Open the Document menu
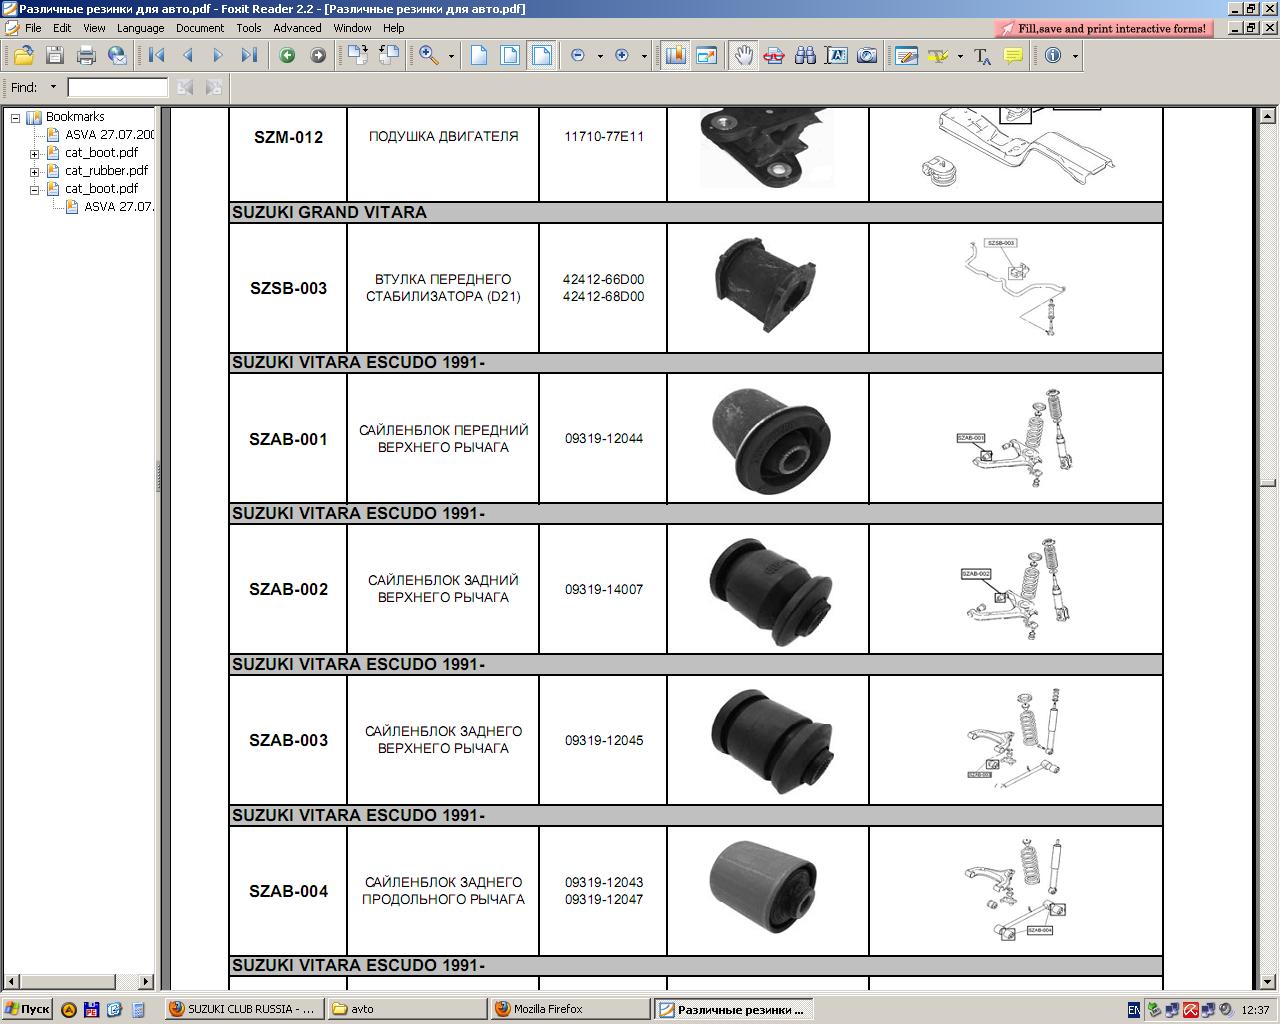This screenshot has height=1024, width=1280. (x=199, y=28)
